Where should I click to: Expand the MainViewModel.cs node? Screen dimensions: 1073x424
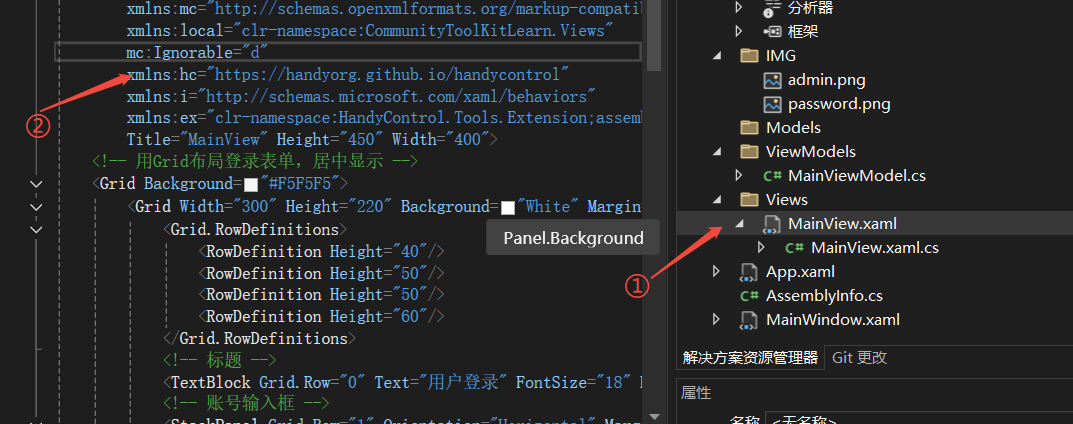click(x=739, y=175)
